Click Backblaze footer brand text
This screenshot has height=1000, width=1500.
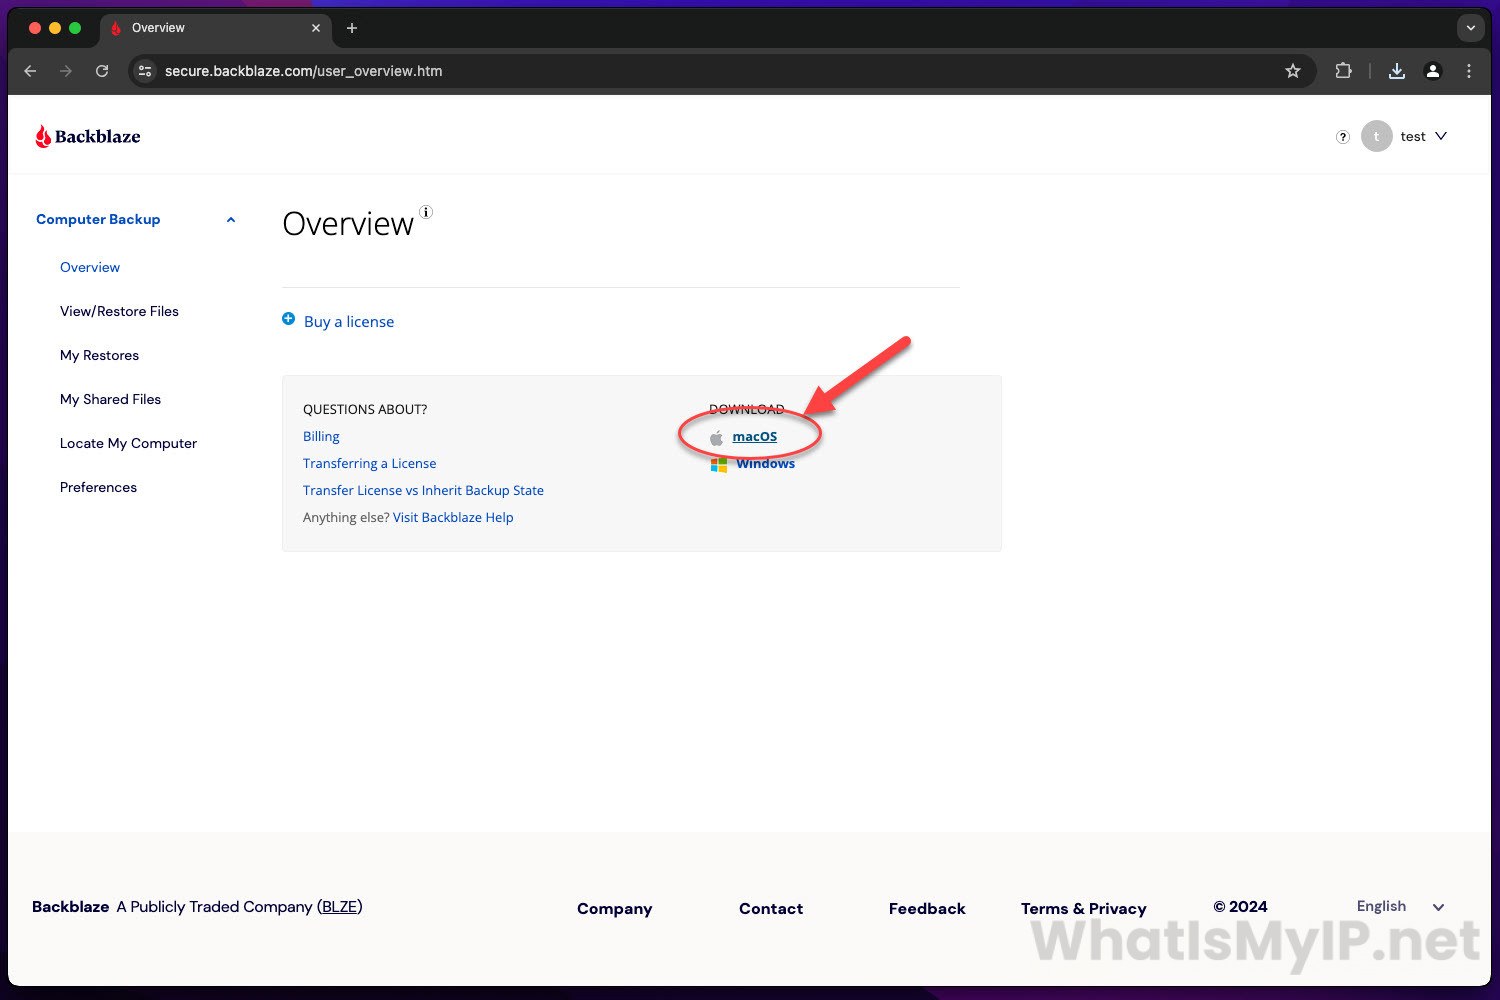71,907
